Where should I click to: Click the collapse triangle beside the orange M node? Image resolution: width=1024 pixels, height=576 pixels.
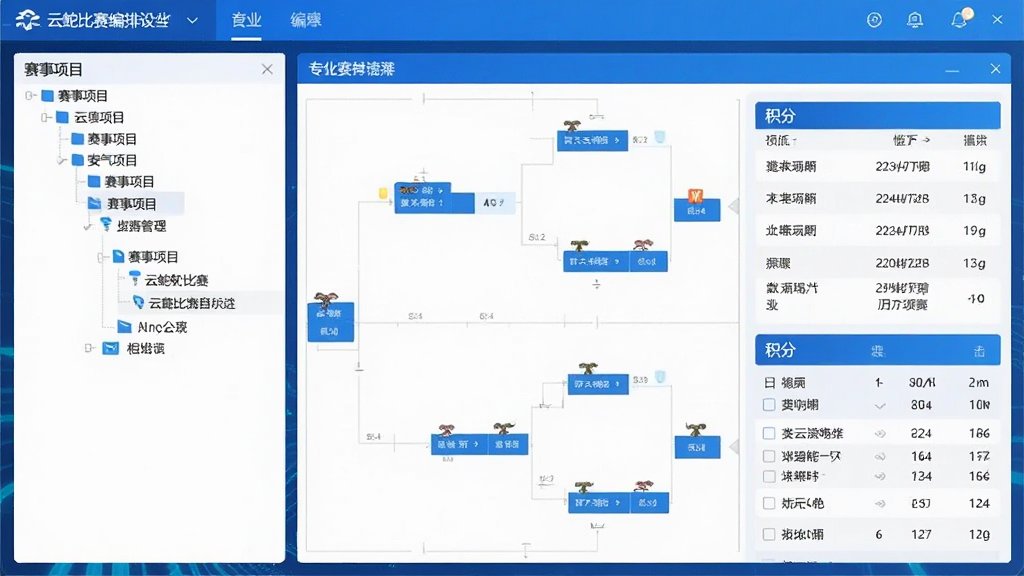point(733,206)
